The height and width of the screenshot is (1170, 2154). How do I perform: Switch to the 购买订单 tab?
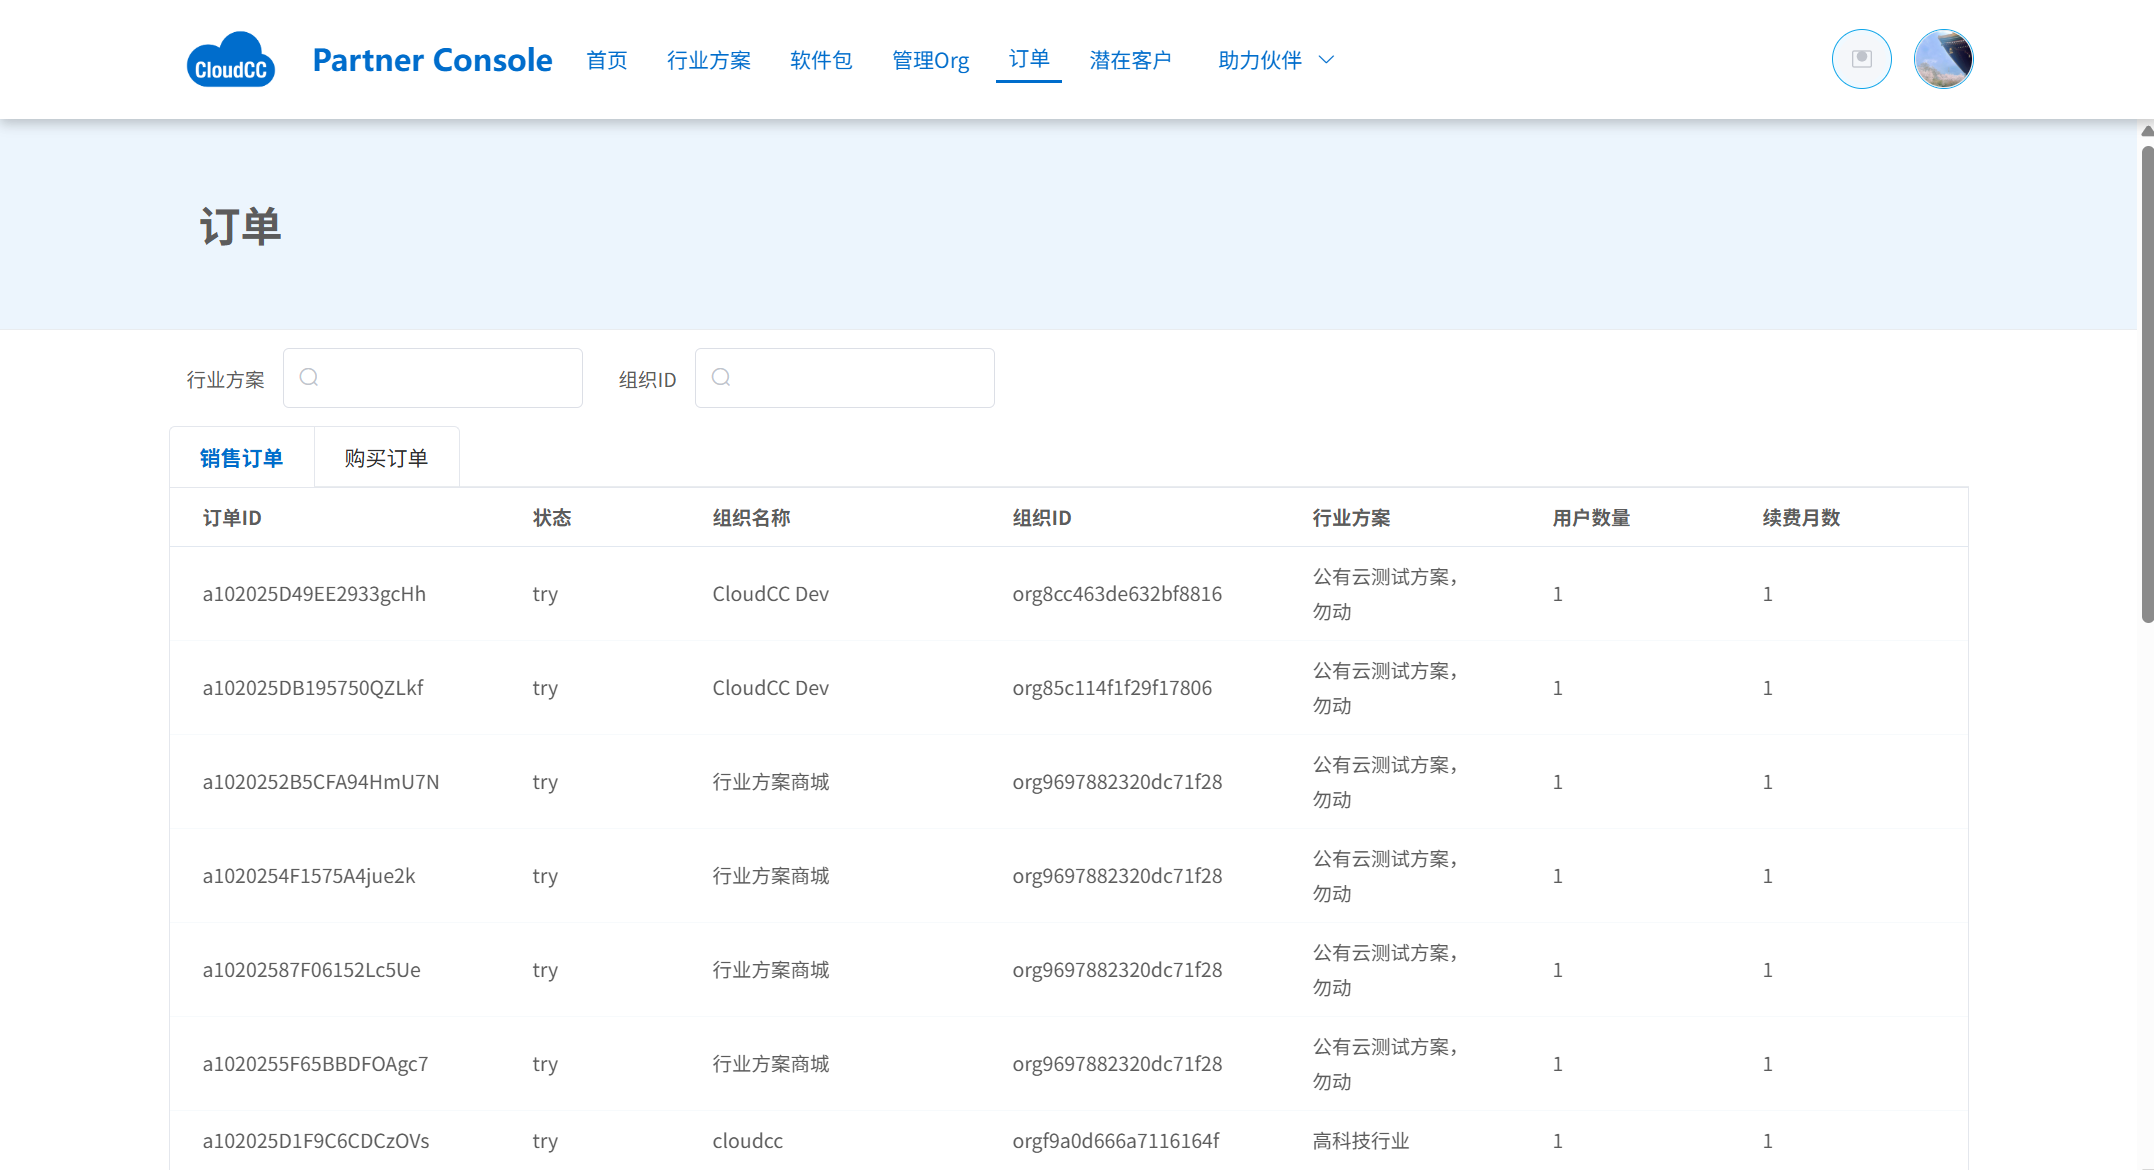coord(386,458)
